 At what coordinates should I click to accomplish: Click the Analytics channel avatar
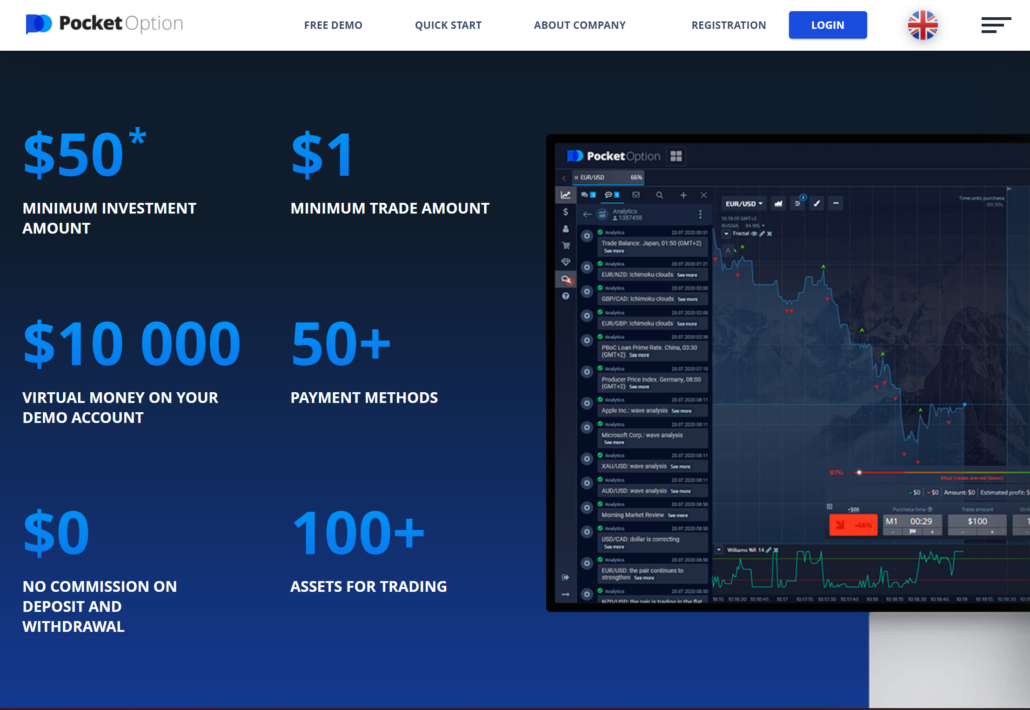(602, 214)
